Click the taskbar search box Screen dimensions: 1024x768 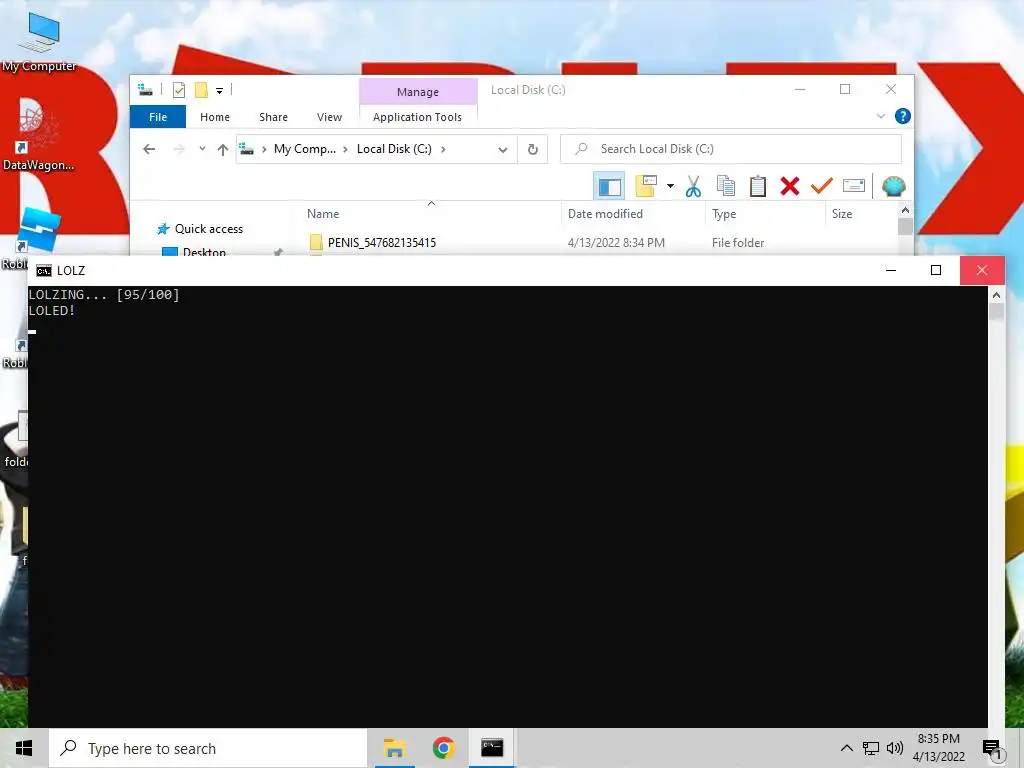pyautogui.click(x=208, y=748)
